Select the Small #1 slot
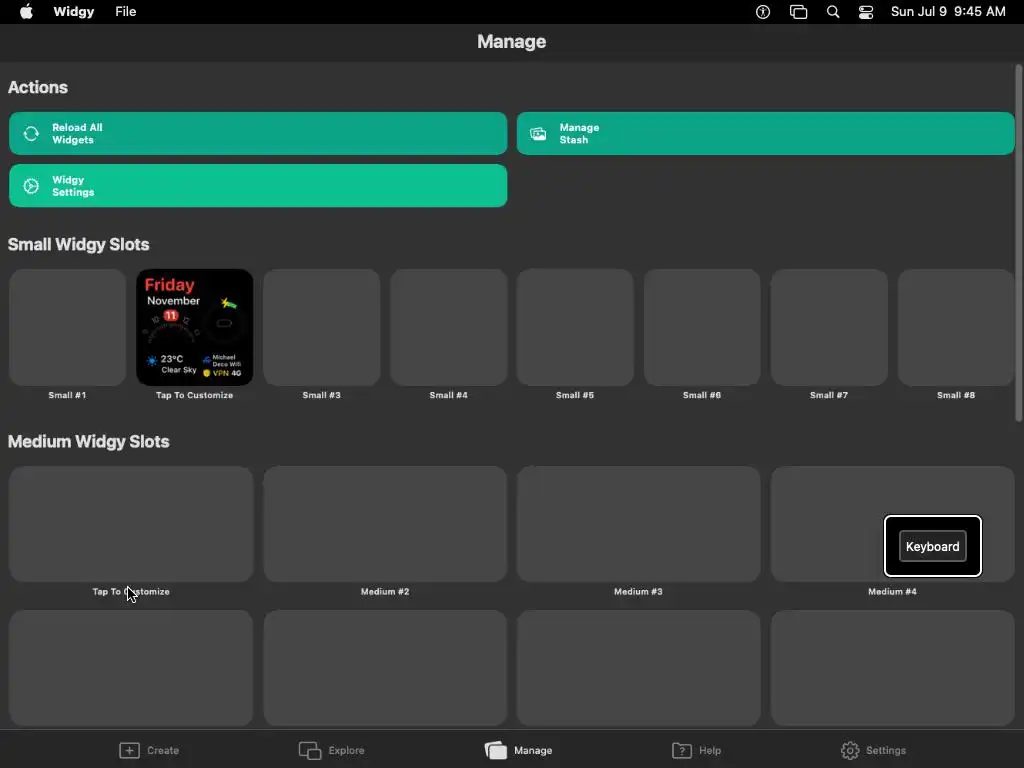 (x=67, y=327)
